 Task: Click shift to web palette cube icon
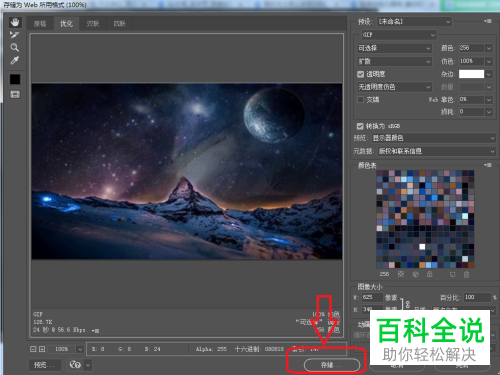[416, 274]
